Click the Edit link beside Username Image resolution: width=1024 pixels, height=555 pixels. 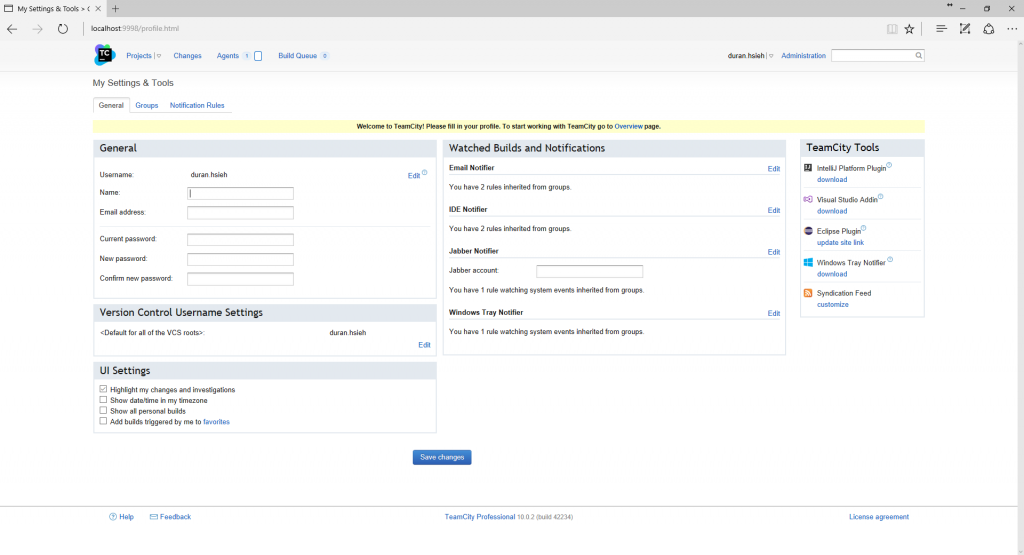pos(414,176)
